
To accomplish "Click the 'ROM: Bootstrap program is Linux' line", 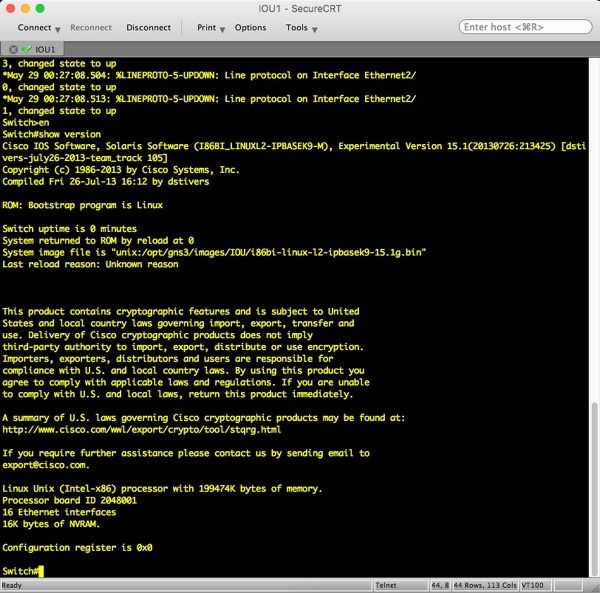I will (82, 205).
